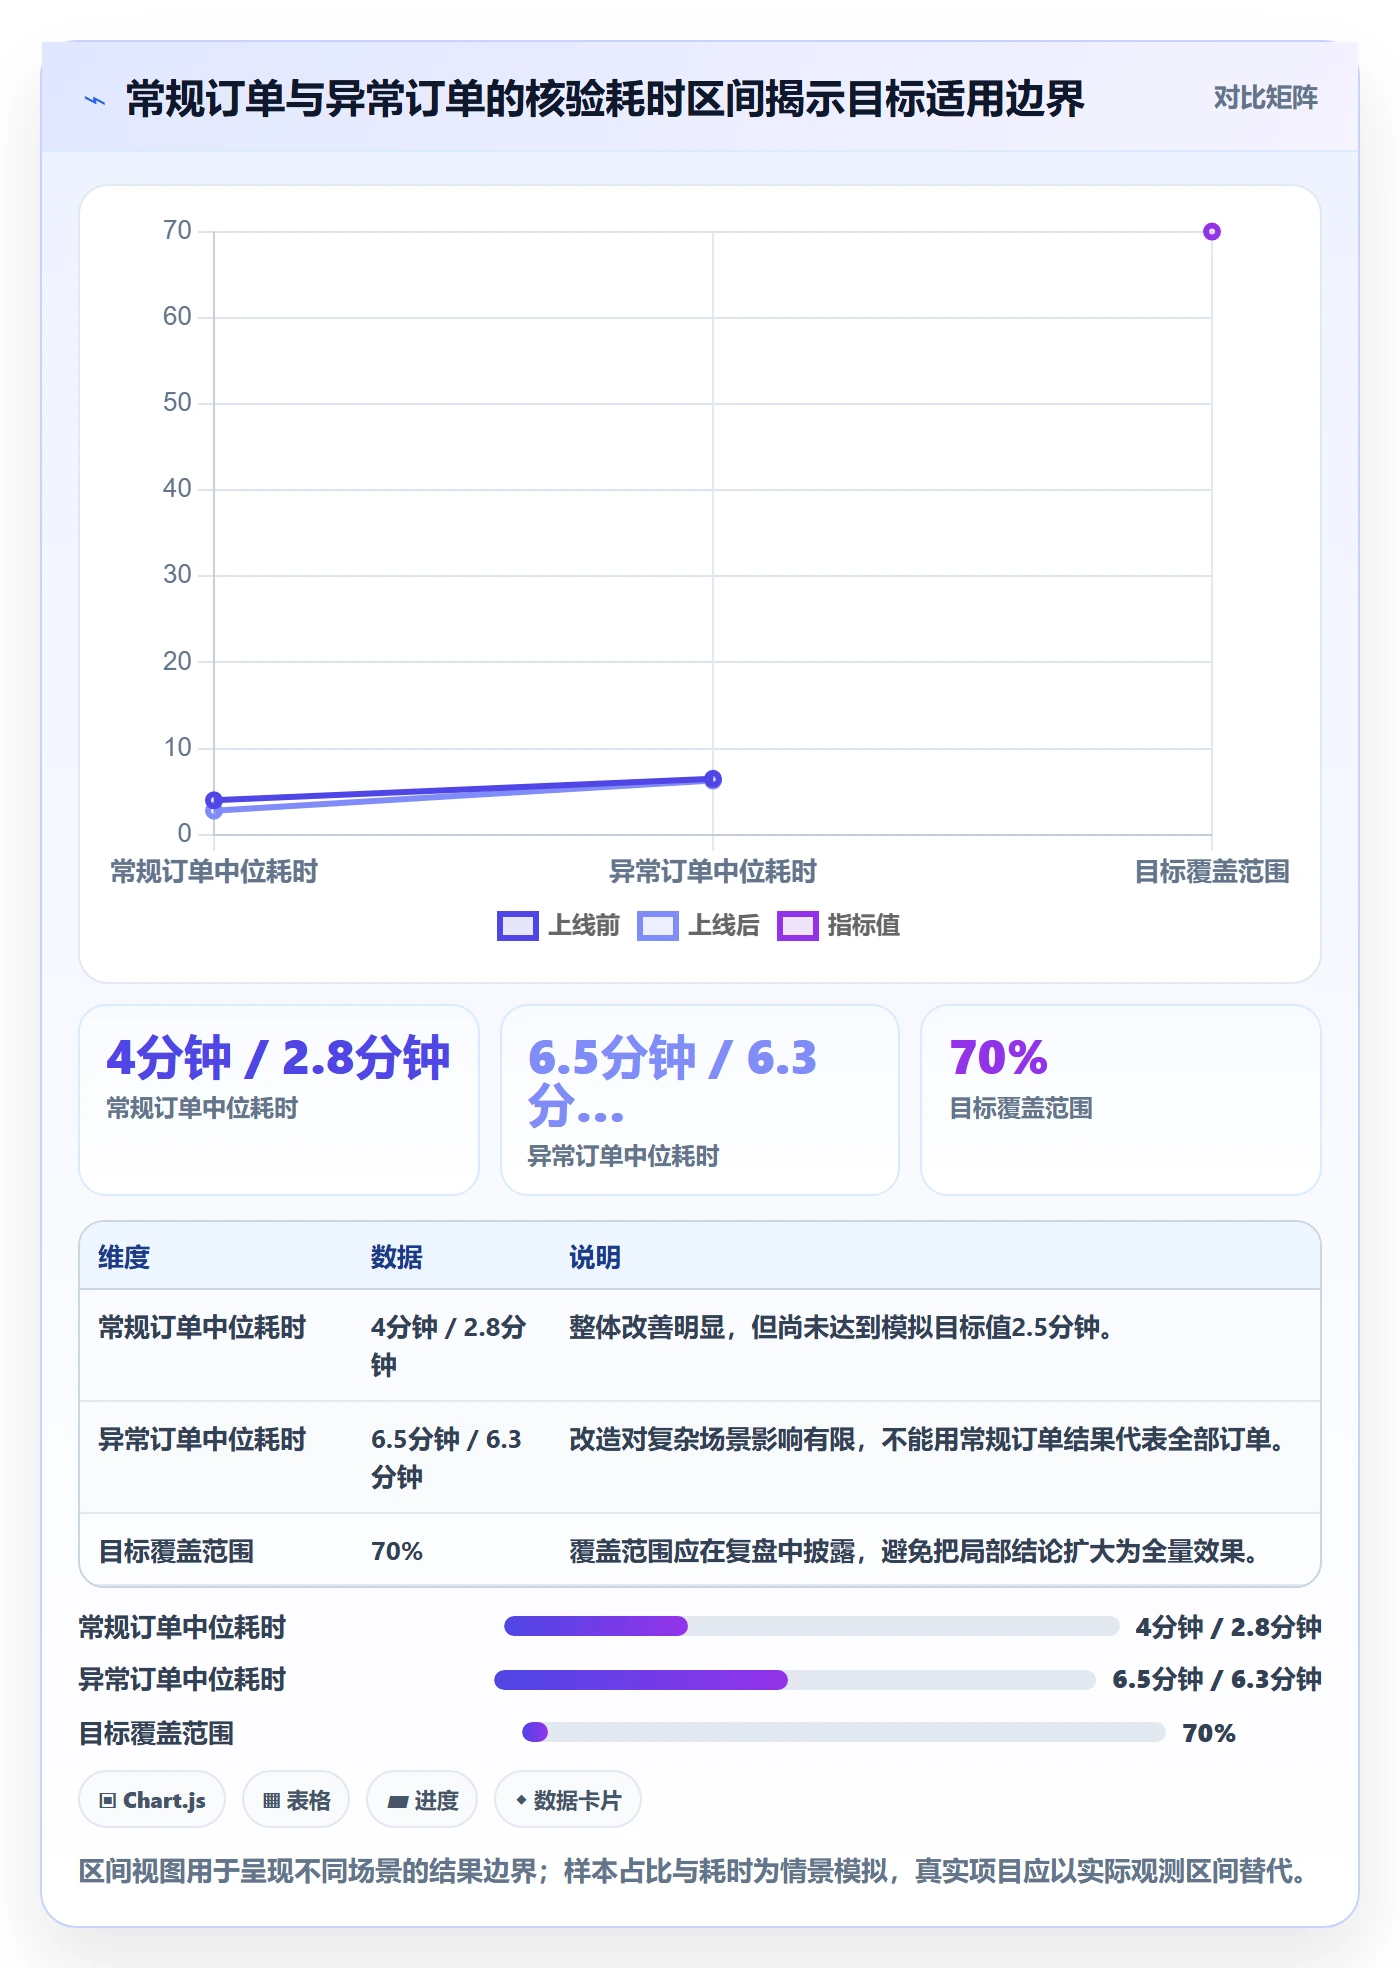The image size is (1400, 1968).
Task: Click the 目标覆盖范围 x-axis label
Action: [1211, 871]
